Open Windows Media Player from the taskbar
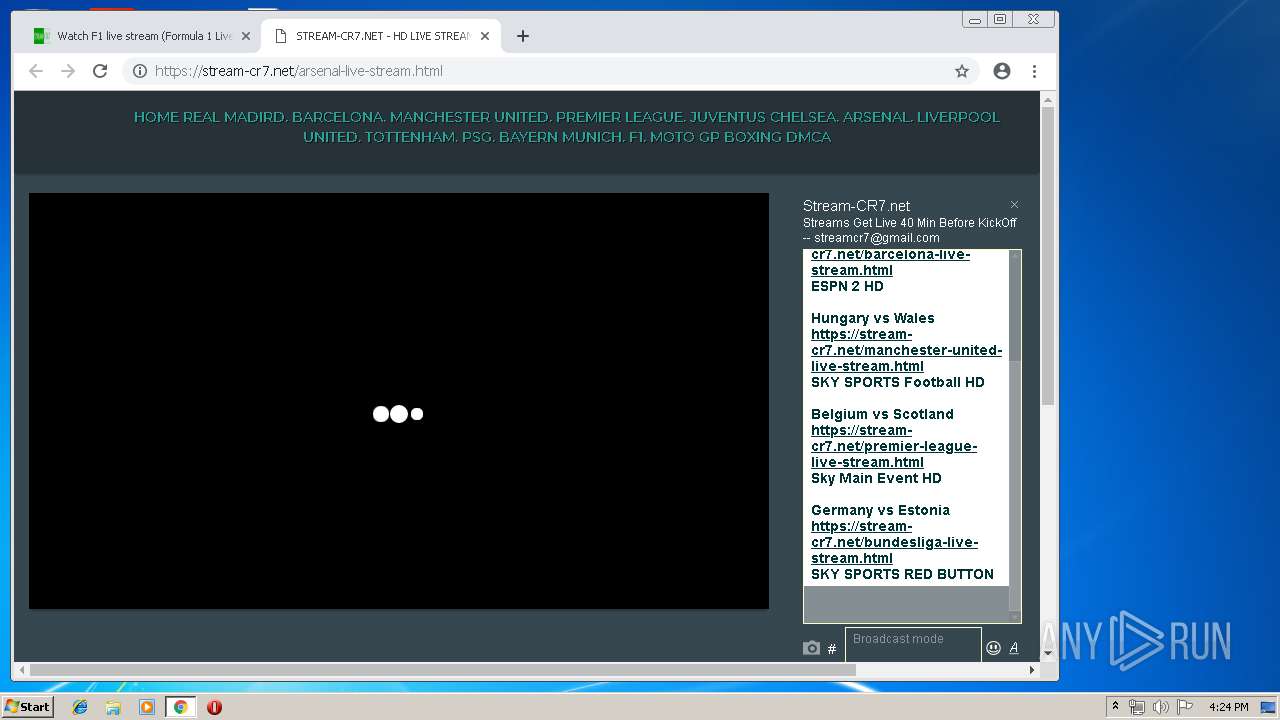Viewport: 1280px width, 720px height. click(147, 707)
